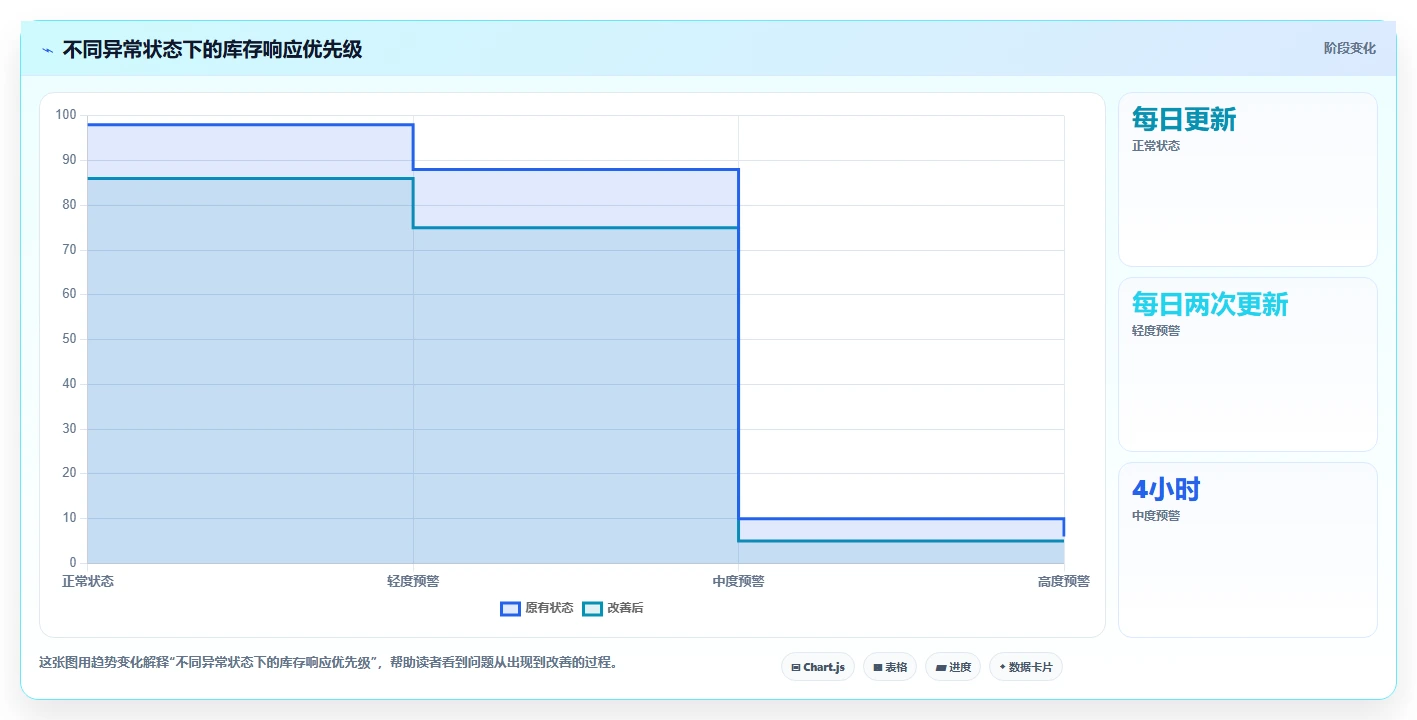Click the 正常状态 x-axis label
This screenshot has width=1417, height=720.
tap(88, 581)
